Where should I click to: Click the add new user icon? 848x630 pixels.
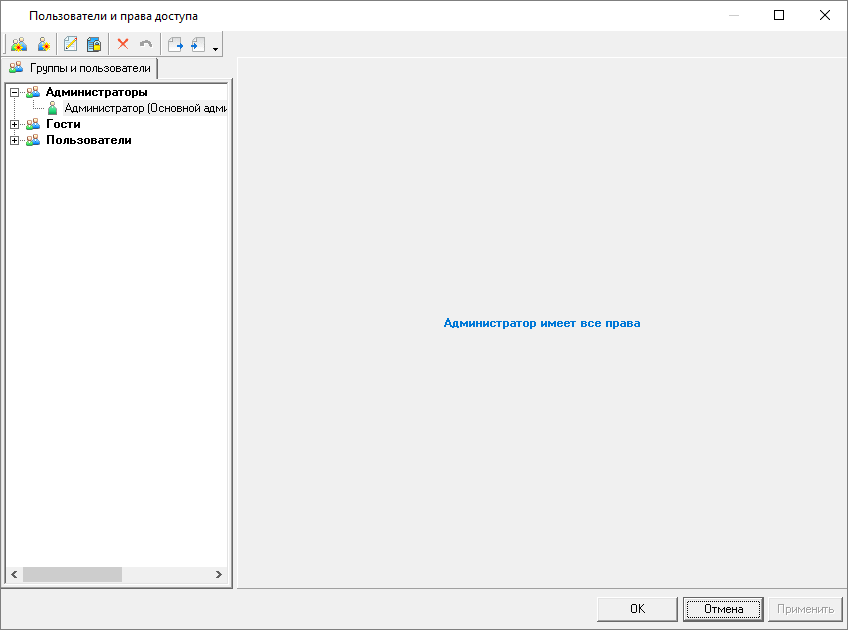pos(44,44)
